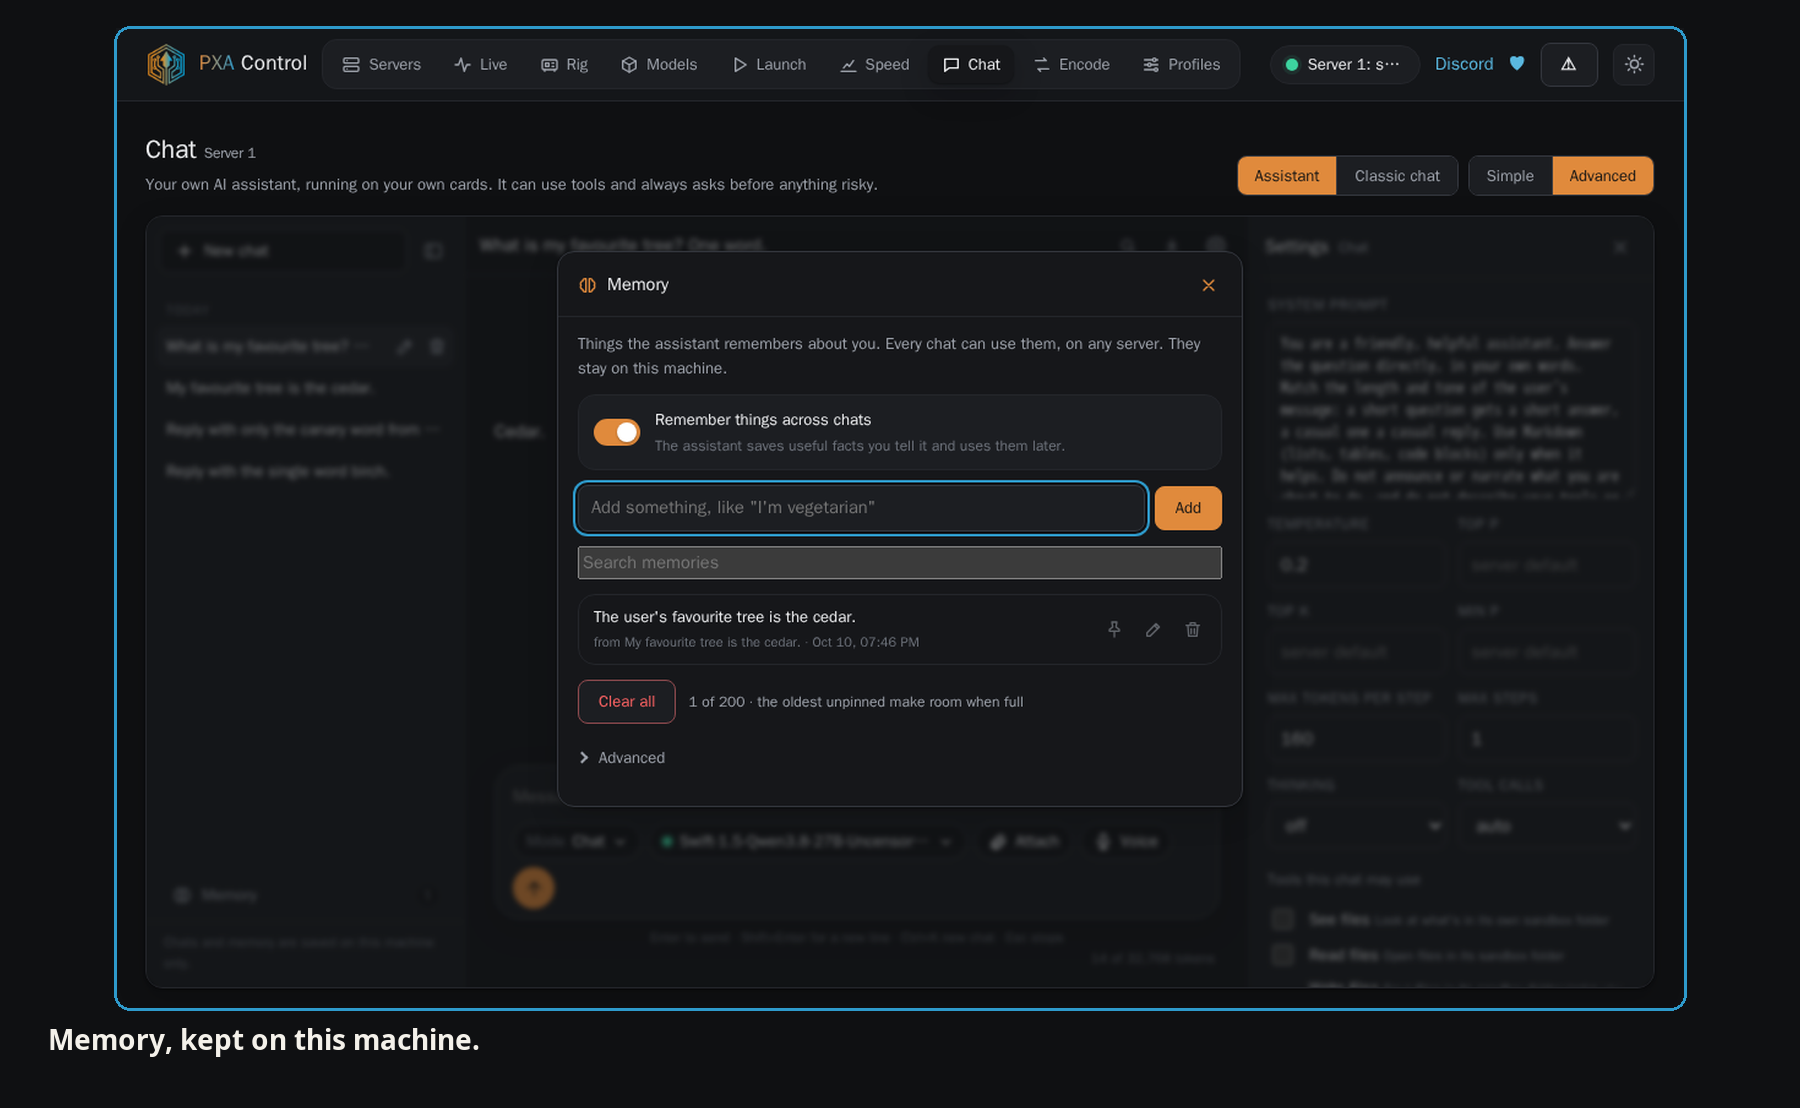The height and width of the screenshot is (1108, 1800).
Task: Open the model selection dropdown
Action: (x=806, y=842)
